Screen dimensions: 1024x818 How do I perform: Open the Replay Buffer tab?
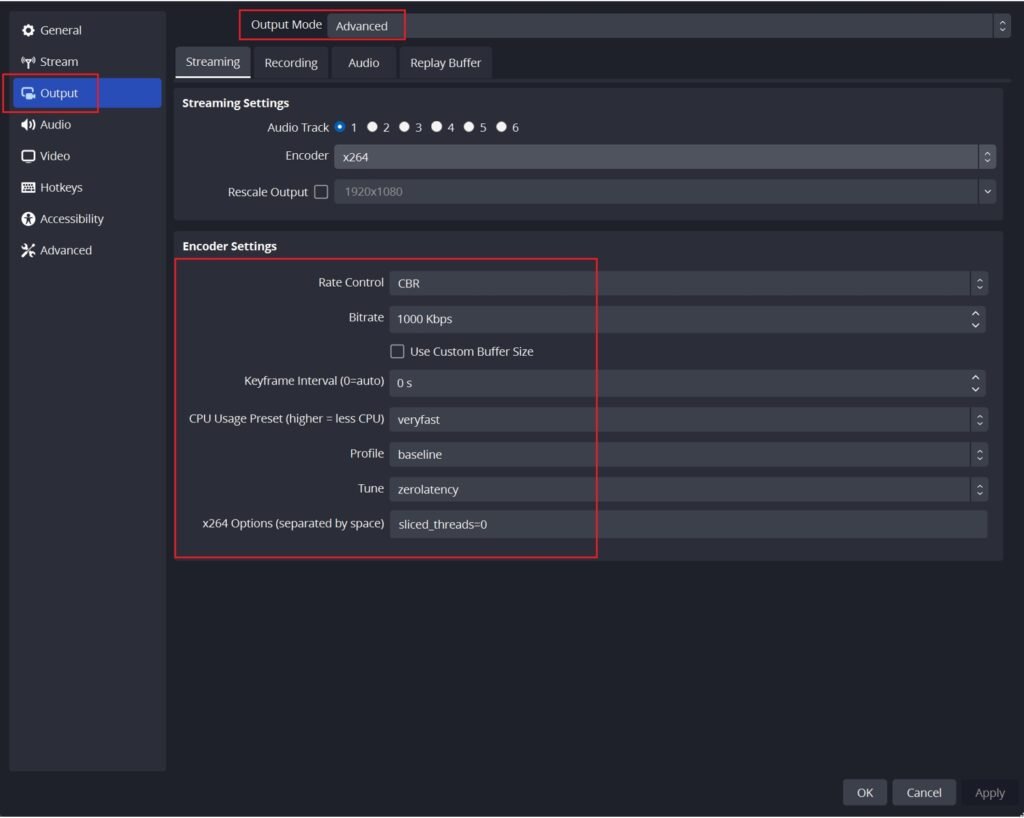pos(445,63)
